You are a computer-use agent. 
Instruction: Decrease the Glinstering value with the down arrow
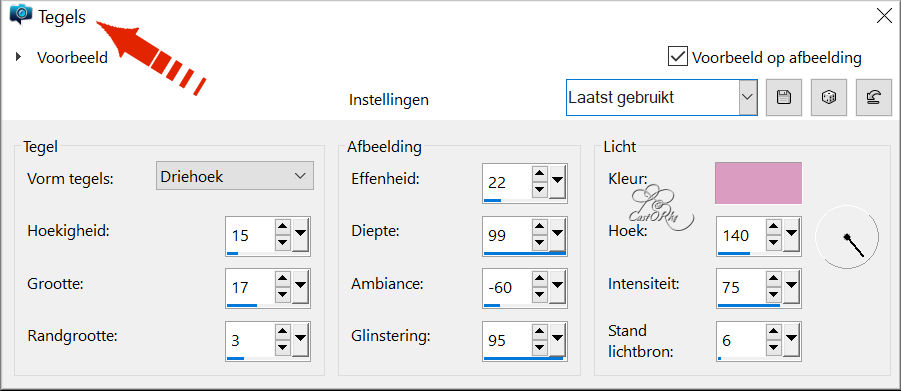pyautogui.click(x=539, y=348)
